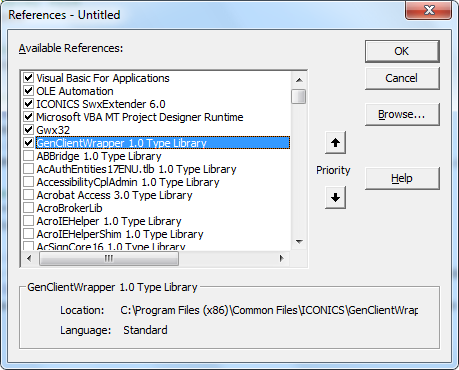
Task: Close the References dialog window
Action: 429,10
